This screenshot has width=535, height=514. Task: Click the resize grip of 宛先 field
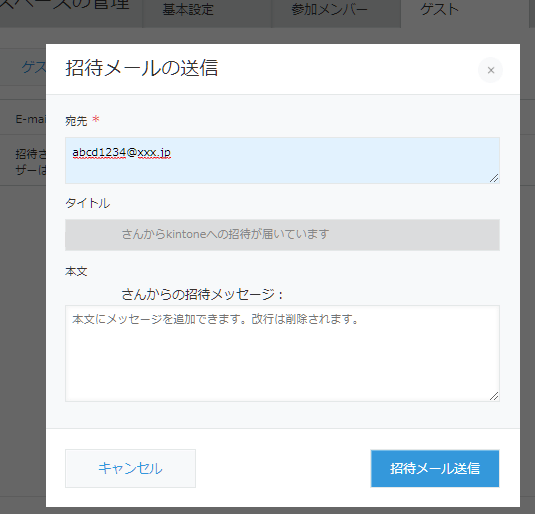(x=494, y=178)
